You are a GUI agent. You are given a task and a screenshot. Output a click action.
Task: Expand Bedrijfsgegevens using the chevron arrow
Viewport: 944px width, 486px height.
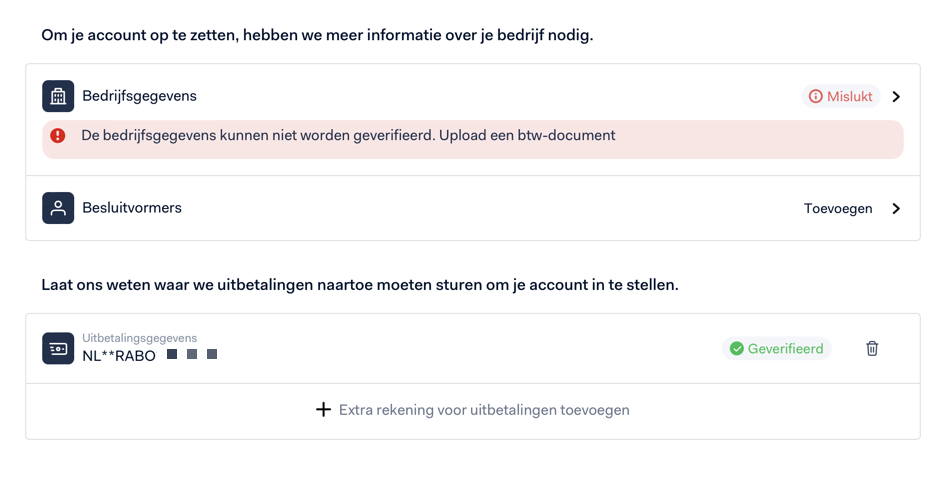[x=896, y=96]
